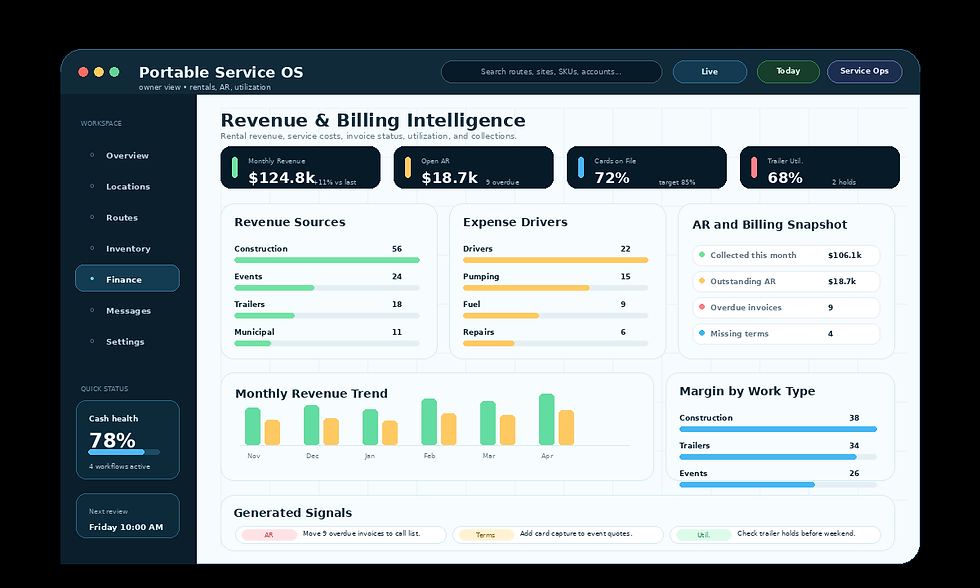Click the Trailers revenue source bar
This screenshot has width=980, height=588.
tap(327, 316)
